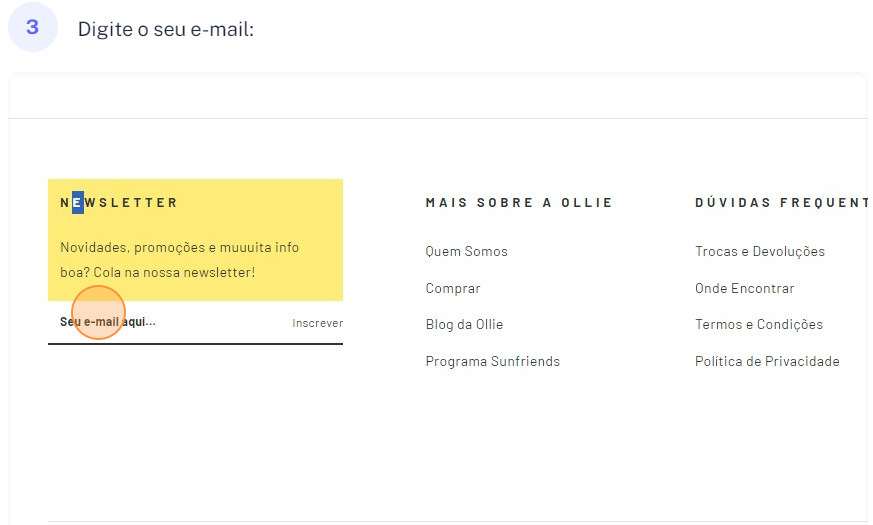
Task: Open Trocas e Devoluções link
Action: 760,251
